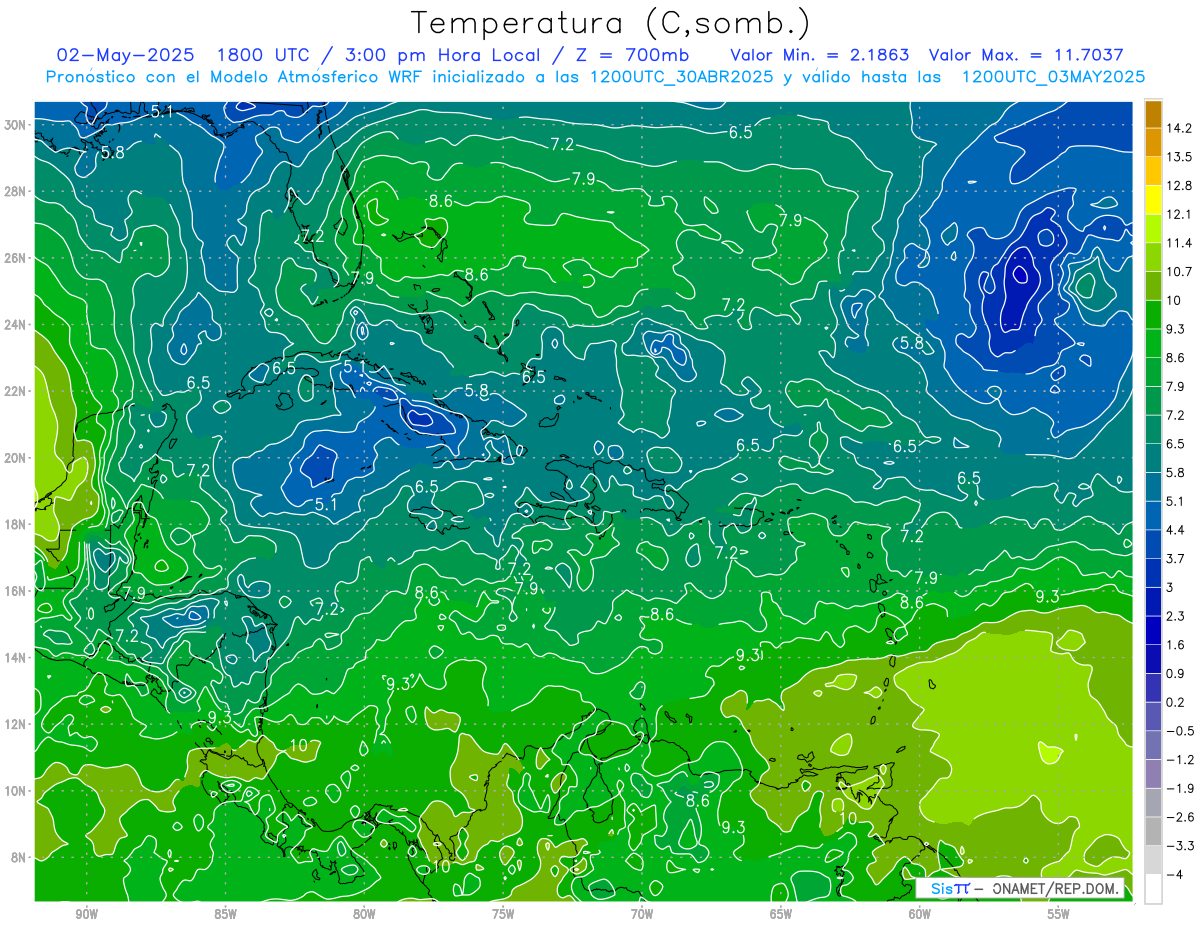The width and height of the screenshot is (1200, 927).
Task: Click the -1.9 value on color scale
Action: pos(1180,788)
